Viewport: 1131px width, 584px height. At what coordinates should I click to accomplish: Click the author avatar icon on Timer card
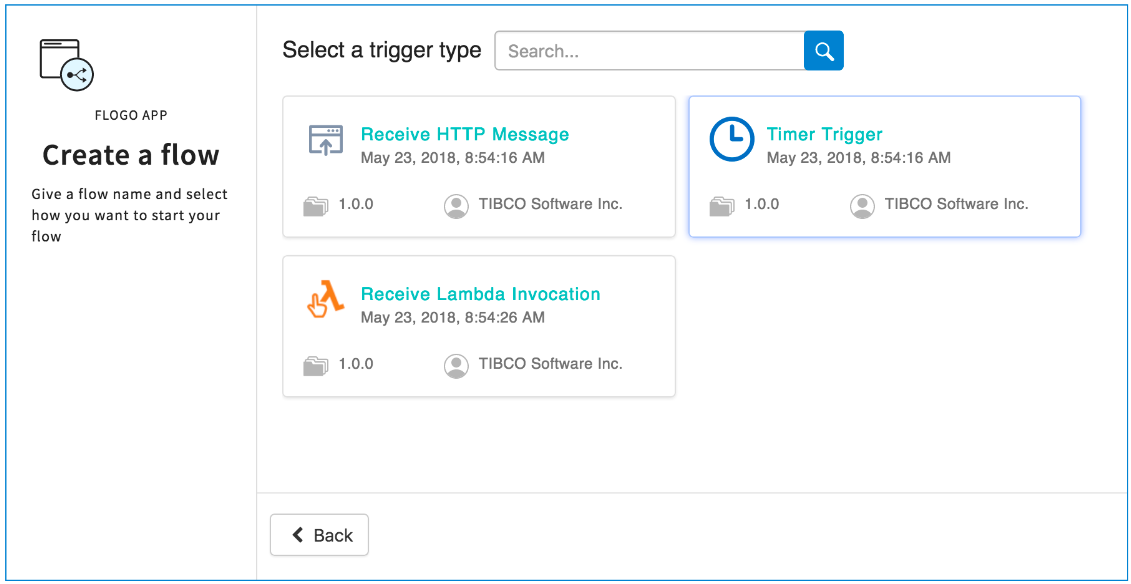(x=862, y=206)
